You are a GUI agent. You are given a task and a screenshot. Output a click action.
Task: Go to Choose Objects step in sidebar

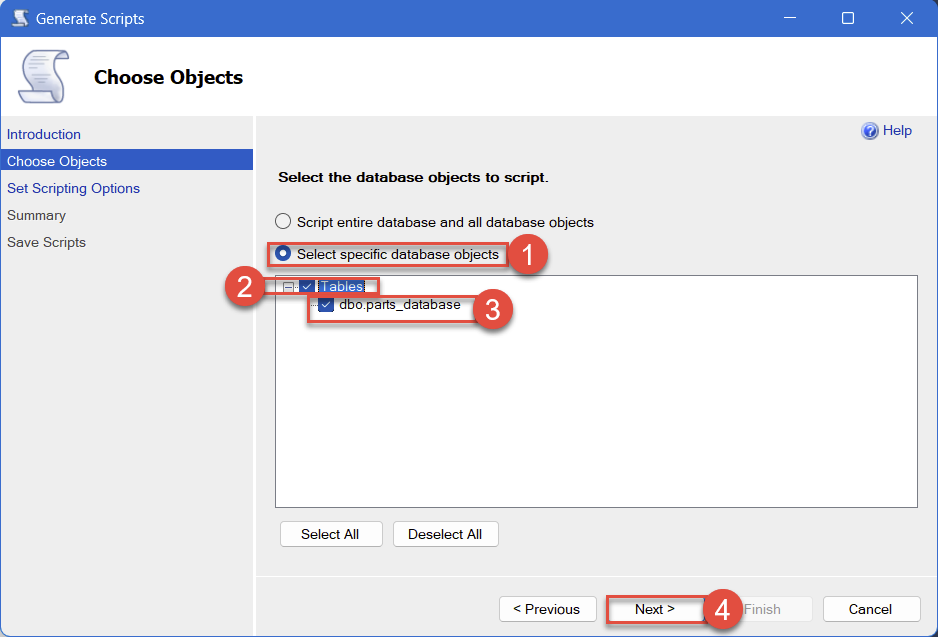click(127, 161)
